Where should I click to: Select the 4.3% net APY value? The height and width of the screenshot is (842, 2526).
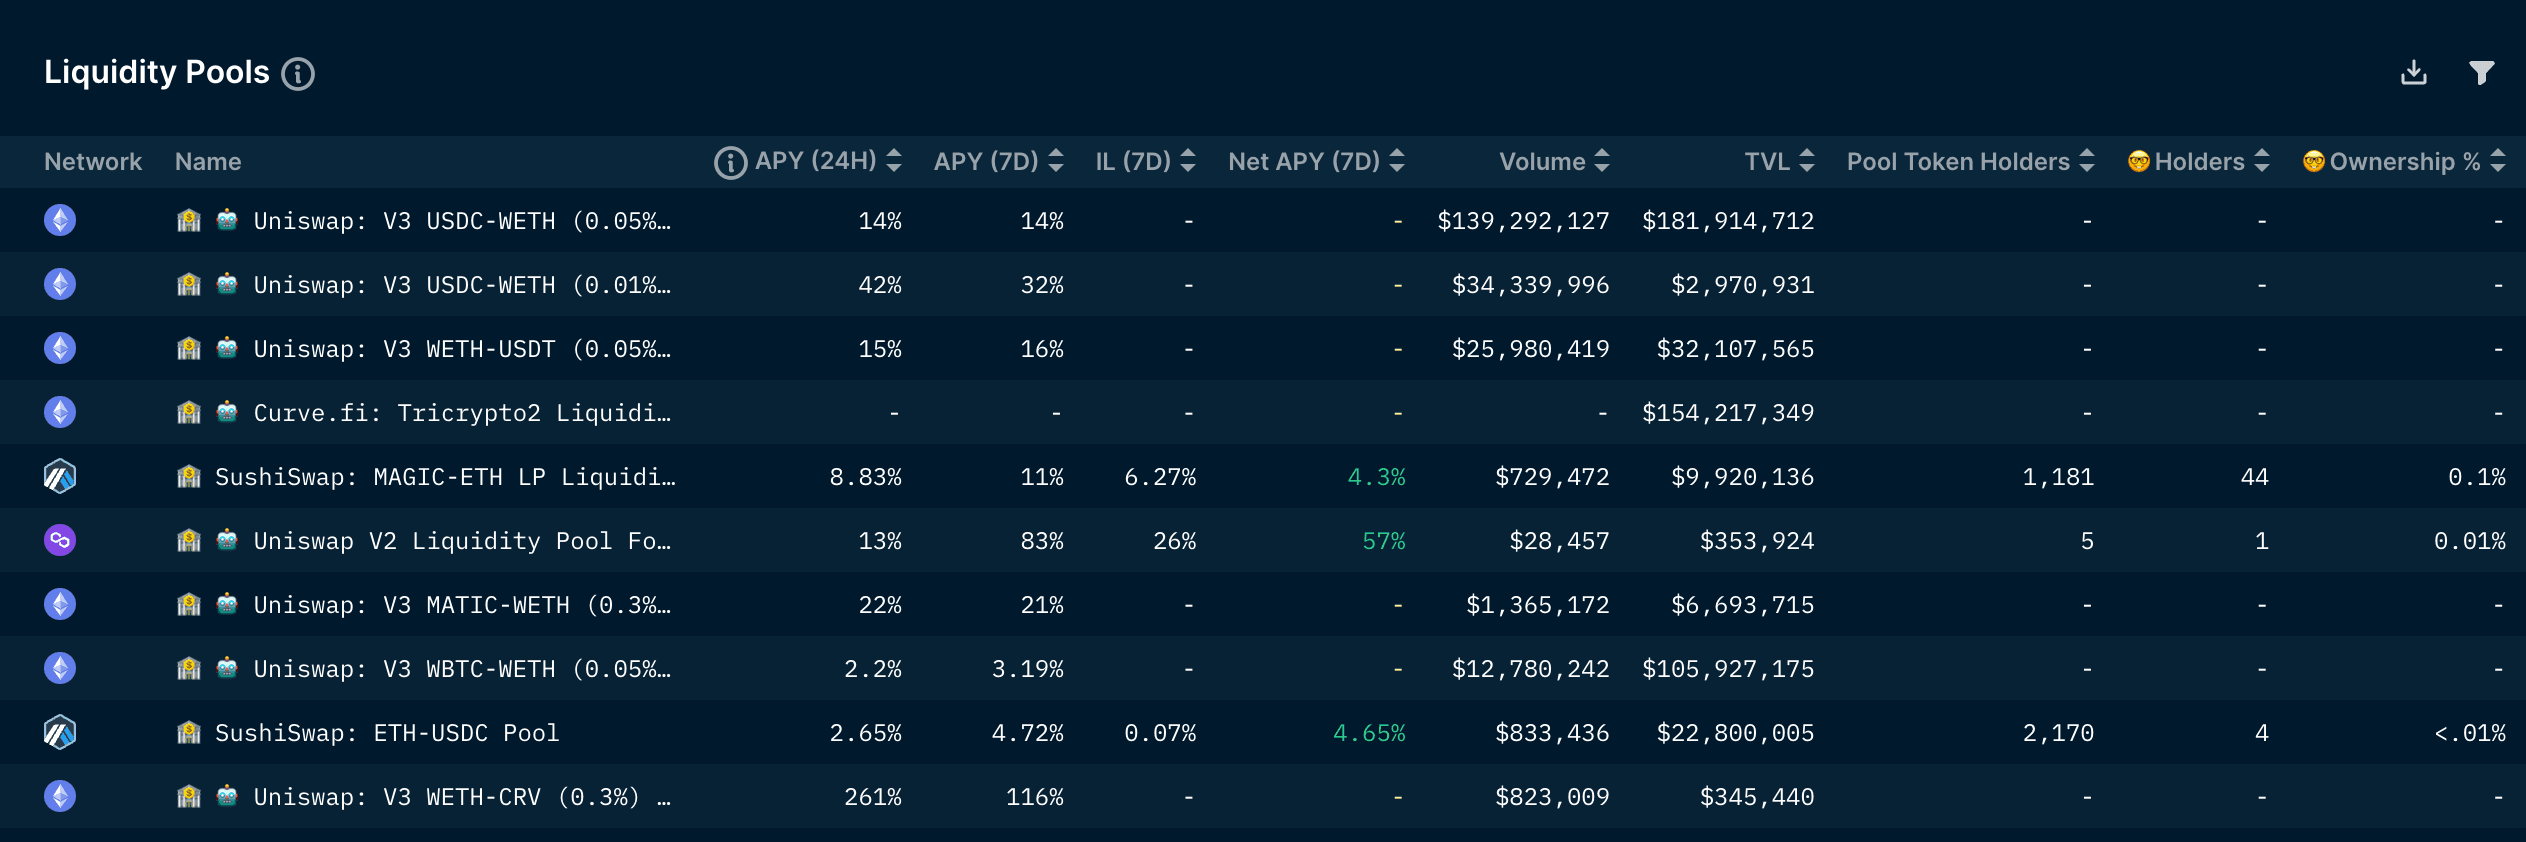tap(1376, 477)
